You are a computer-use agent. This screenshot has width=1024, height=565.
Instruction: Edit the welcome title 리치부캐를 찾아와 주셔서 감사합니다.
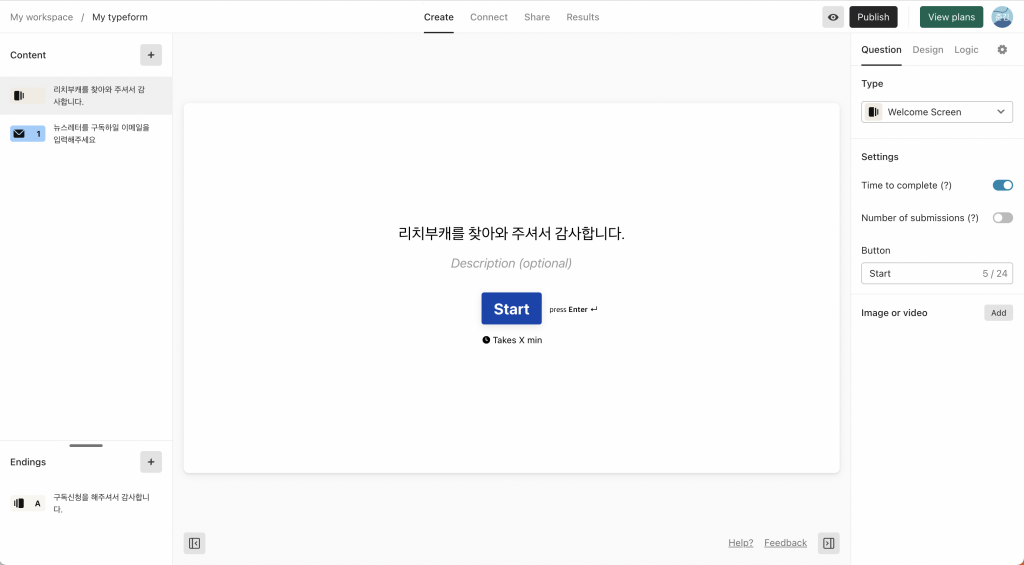pos(511,233)
